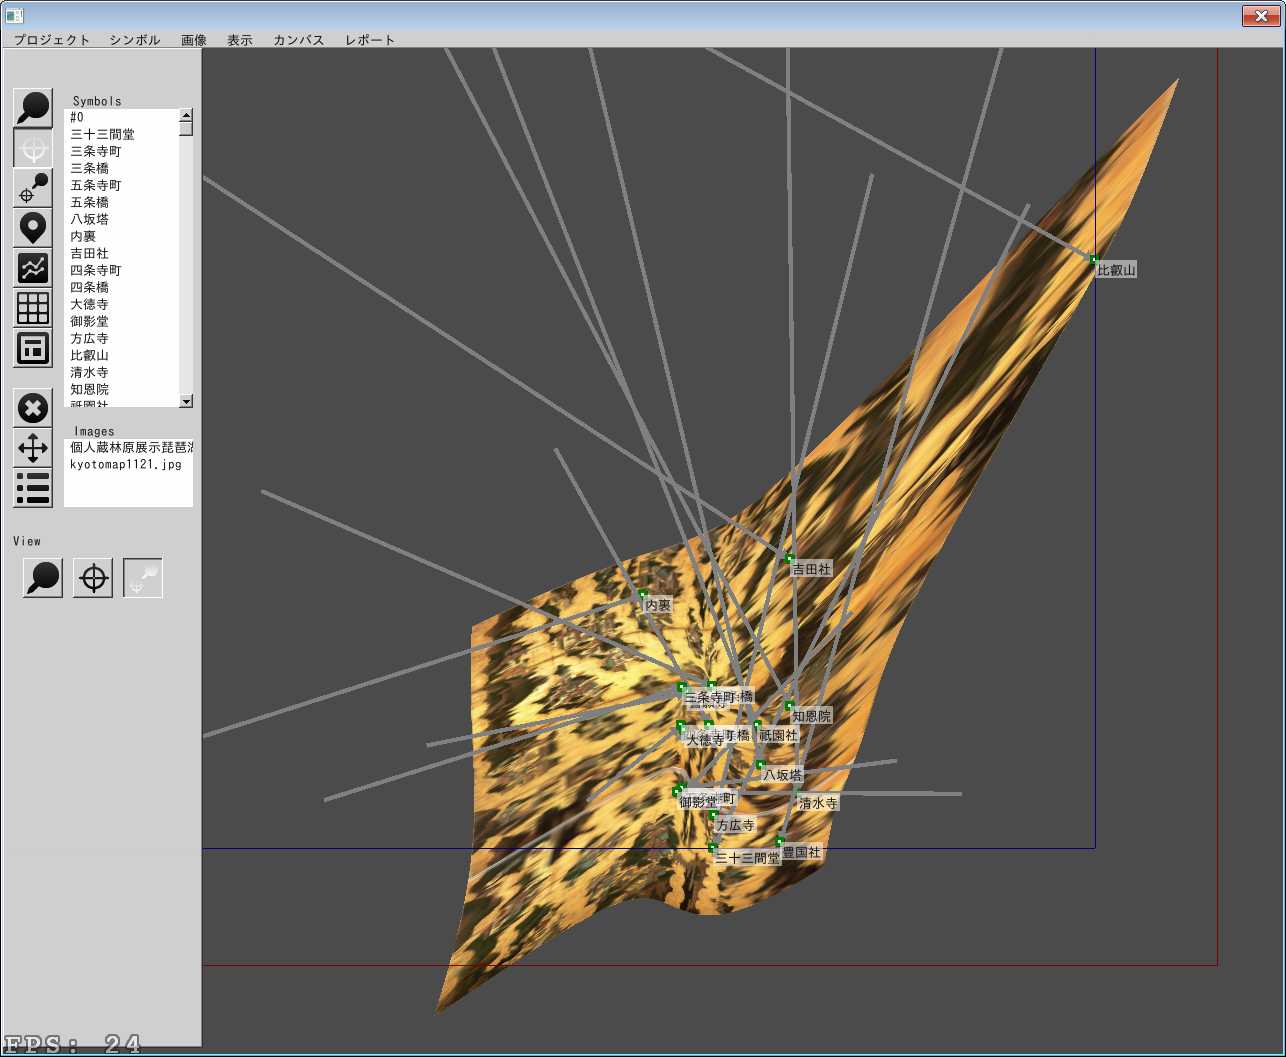Open the プロジェクト menu
1286x1057 pixels.
[x=52, y=40]
